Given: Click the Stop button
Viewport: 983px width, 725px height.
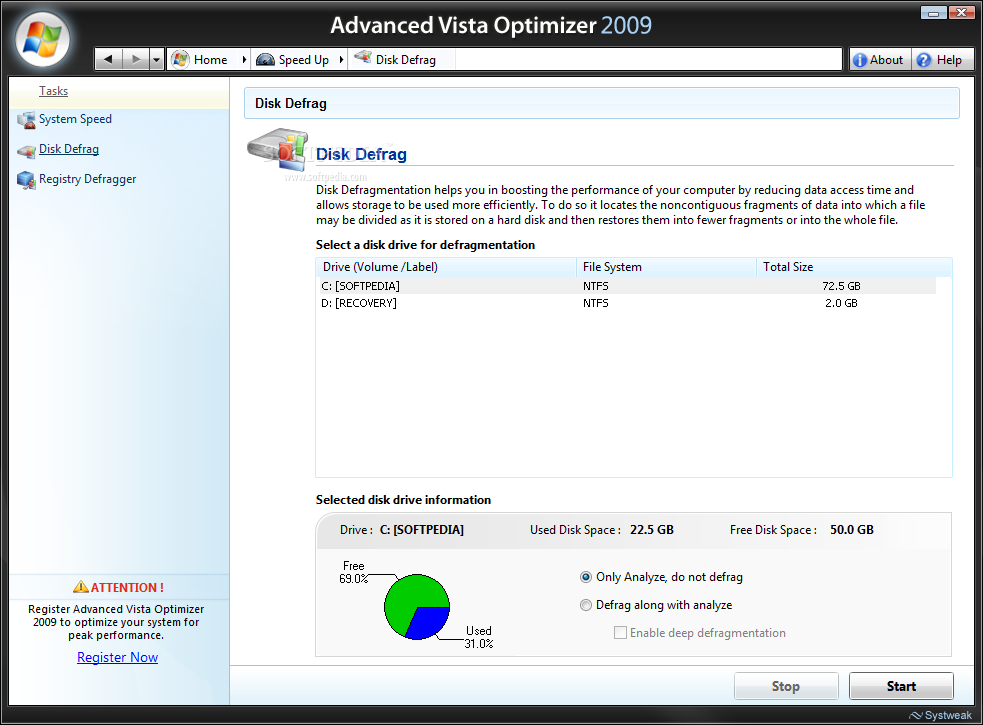Looking at the screenshot, I should [786, 686].
